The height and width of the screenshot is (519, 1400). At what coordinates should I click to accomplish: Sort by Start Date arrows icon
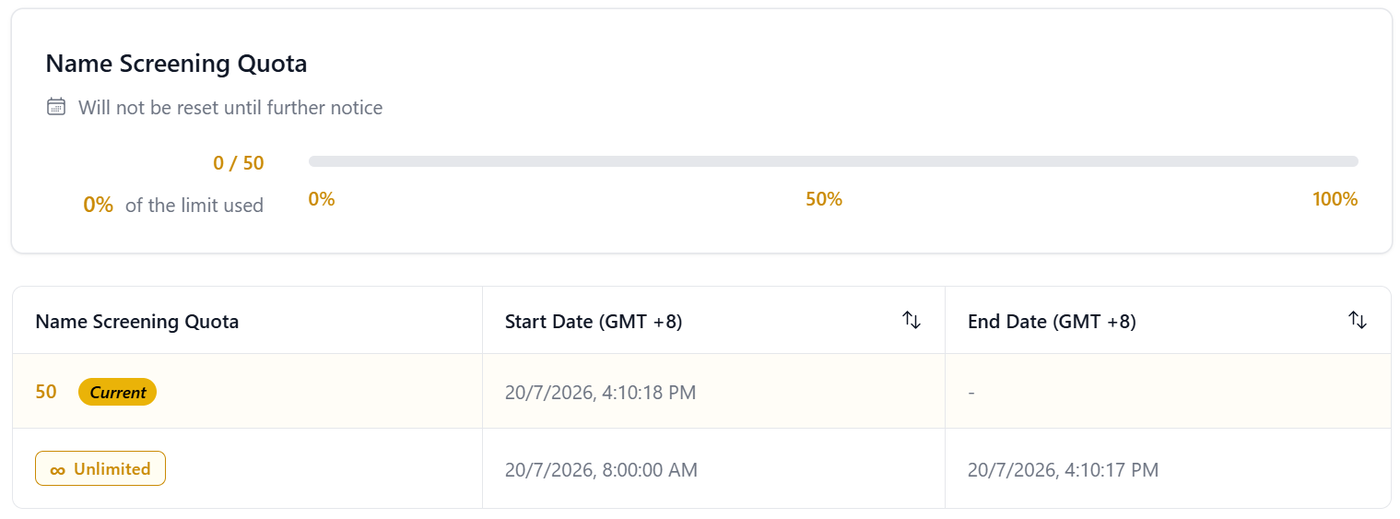pyautogui.click(x=911, y=320)
